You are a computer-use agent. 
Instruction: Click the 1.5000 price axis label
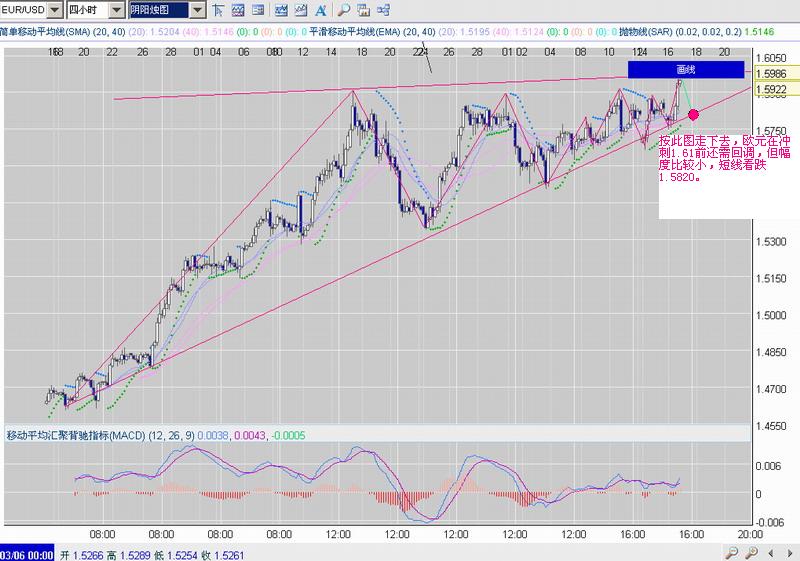click(771, 315)
